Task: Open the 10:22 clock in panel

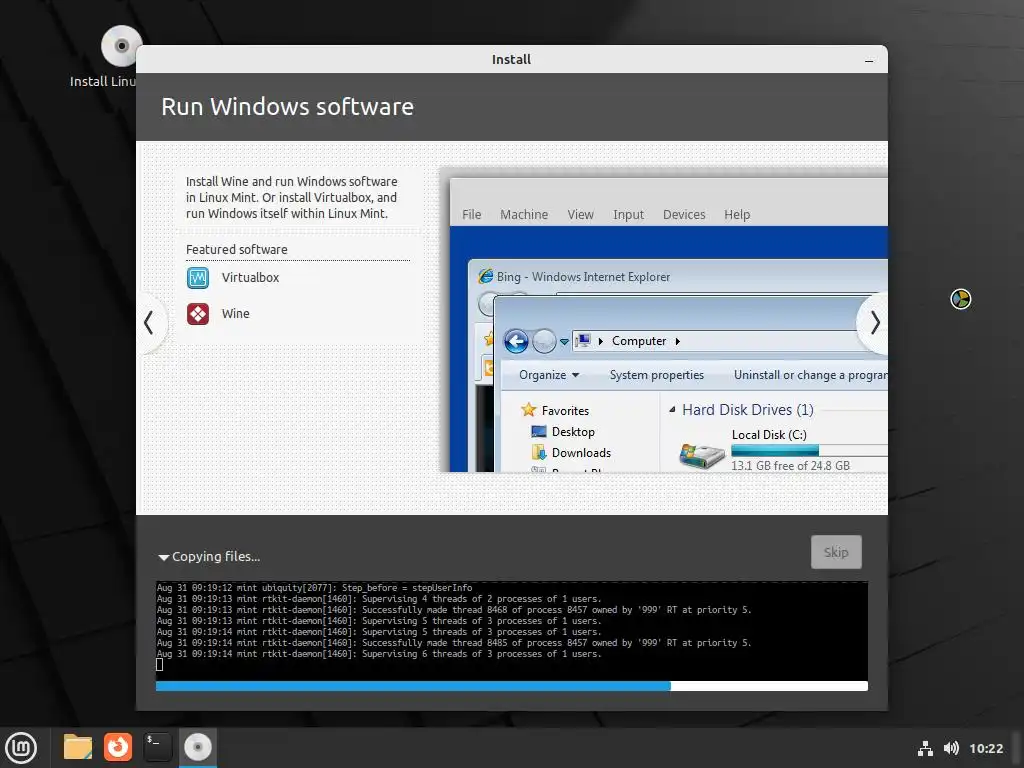Action: (985, 748)
